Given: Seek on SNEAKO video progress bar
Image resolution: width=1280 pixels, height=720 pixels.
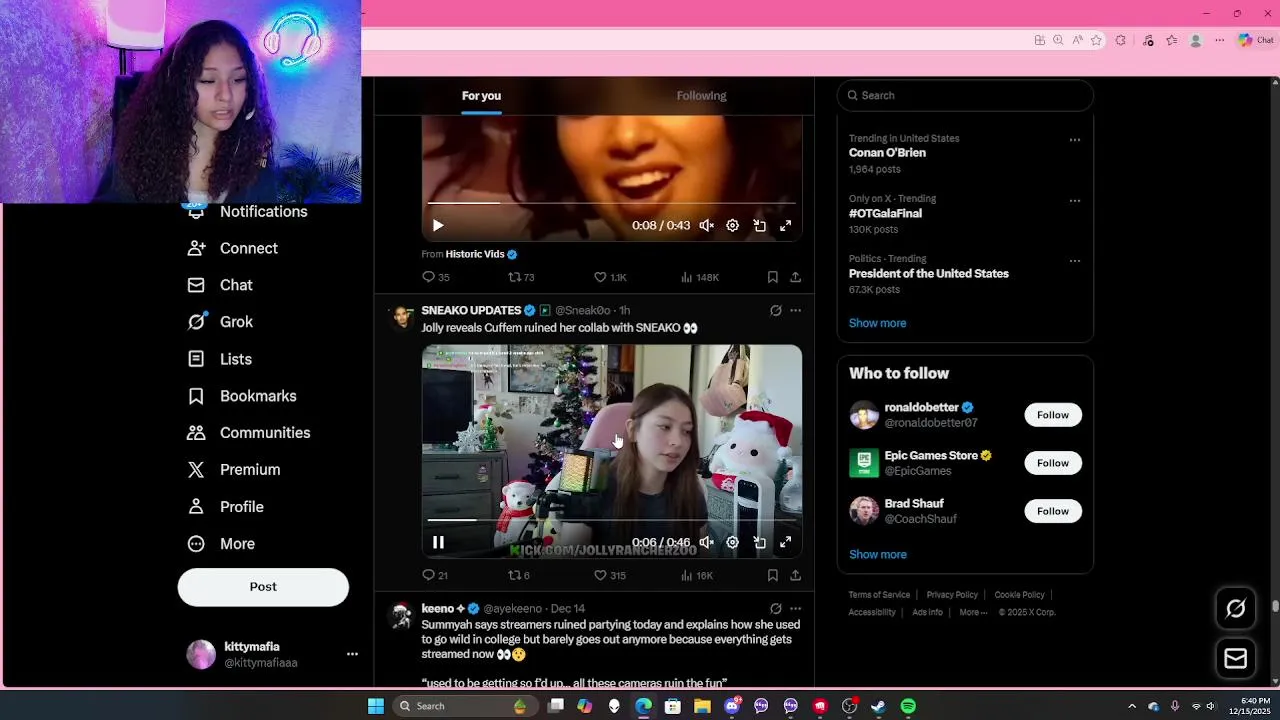Looking at the screenshot, I should coord(611,520).
